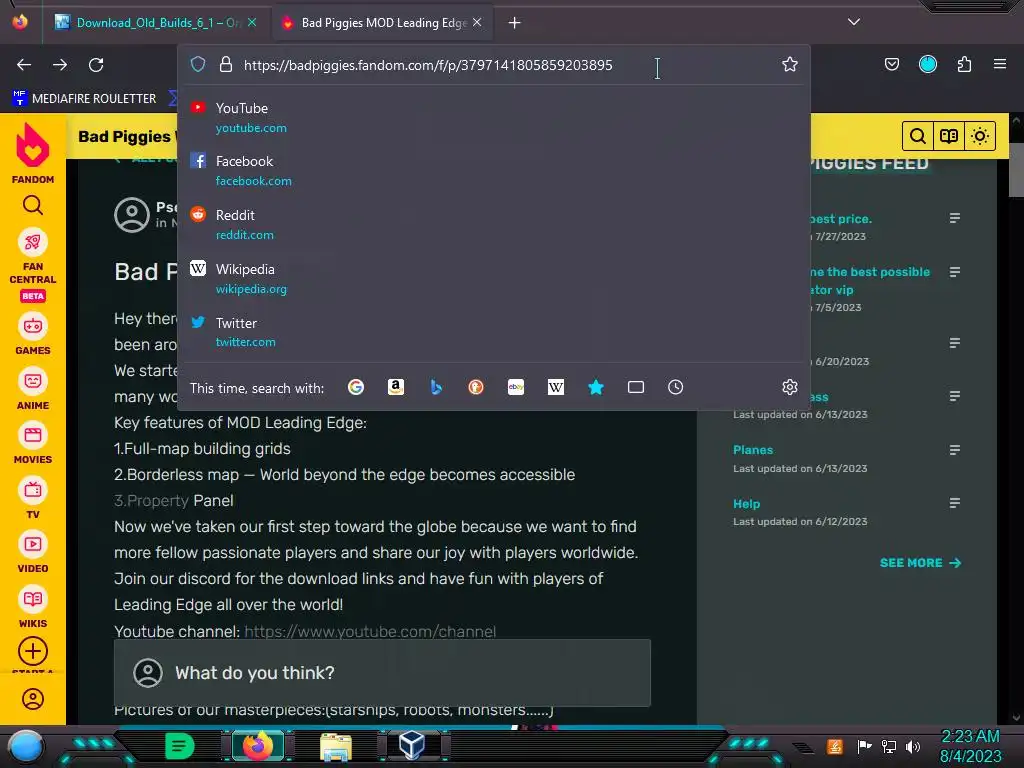Open volume control in system tray
Image resolution: width=1024 pixels, height=768 pixels.
click(912, 746)
